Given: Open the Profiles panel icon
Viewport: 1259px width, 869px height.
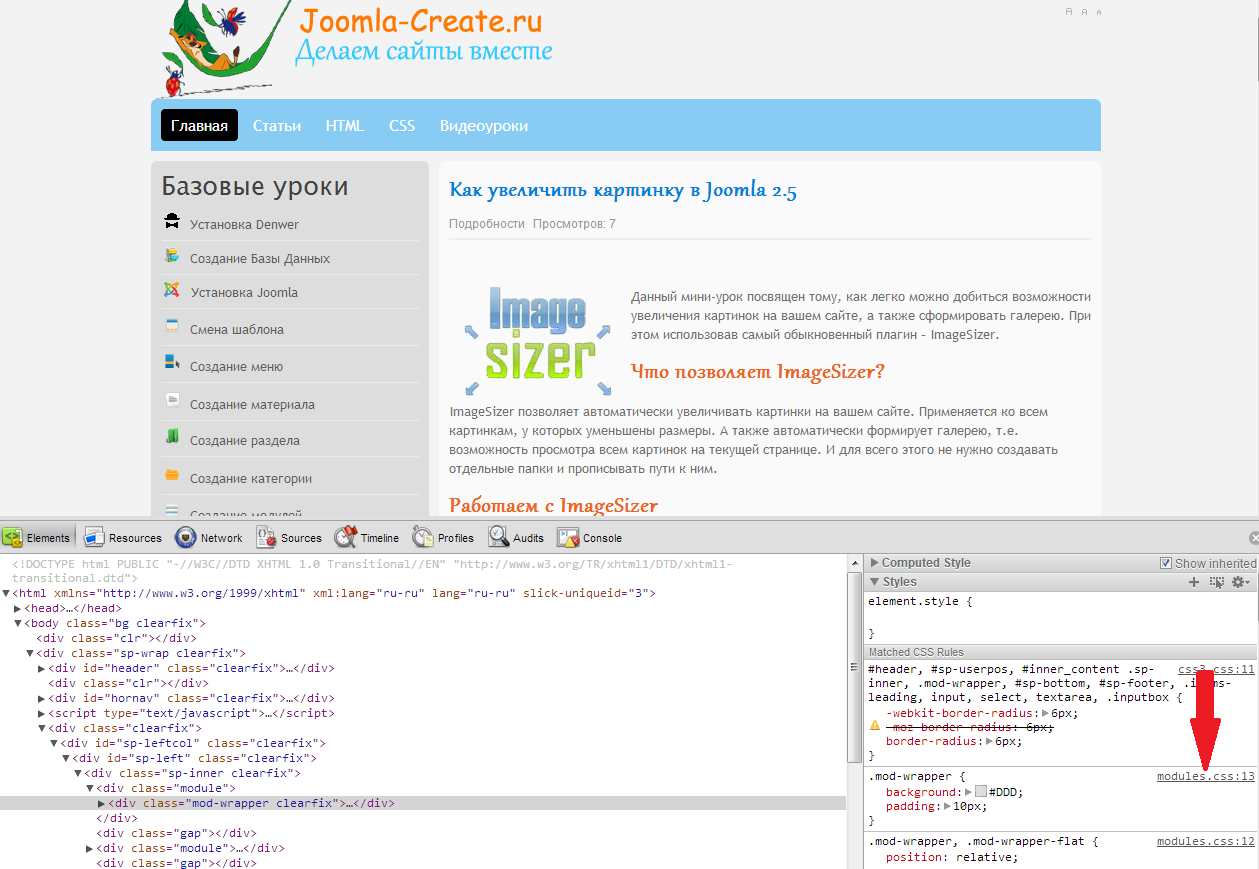Looking at the screenshot, I should pyautogui.click(x=423, y=537).
